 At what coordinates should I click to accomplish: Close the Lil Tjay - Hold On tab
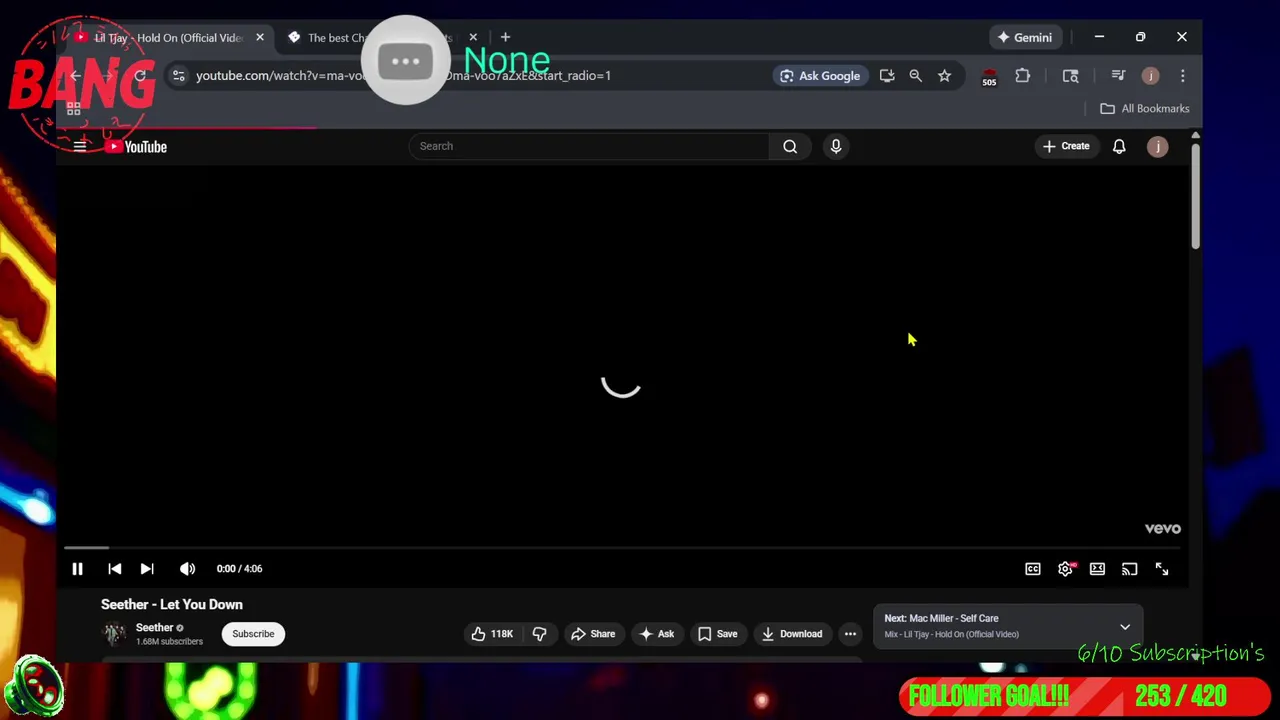(260, 37)
